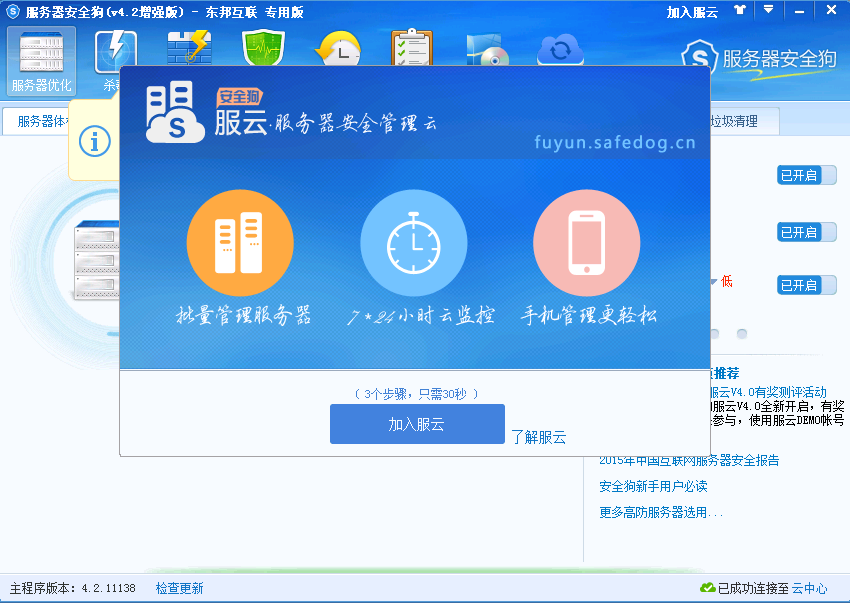Click the 主程序版本: 4.2.11138 text
This screenshot has width=850, height=603.
73,588
